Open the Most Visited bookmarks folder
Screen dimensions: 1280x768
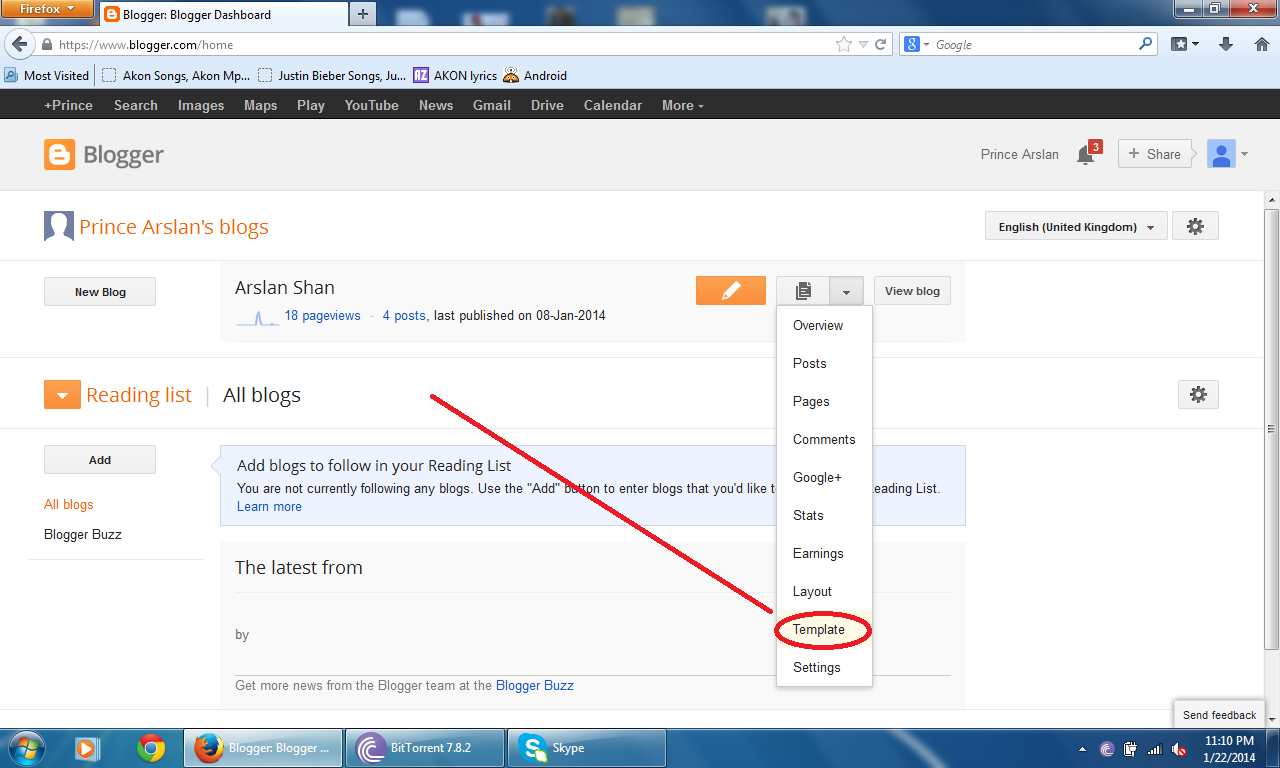[x=47, y=76]
